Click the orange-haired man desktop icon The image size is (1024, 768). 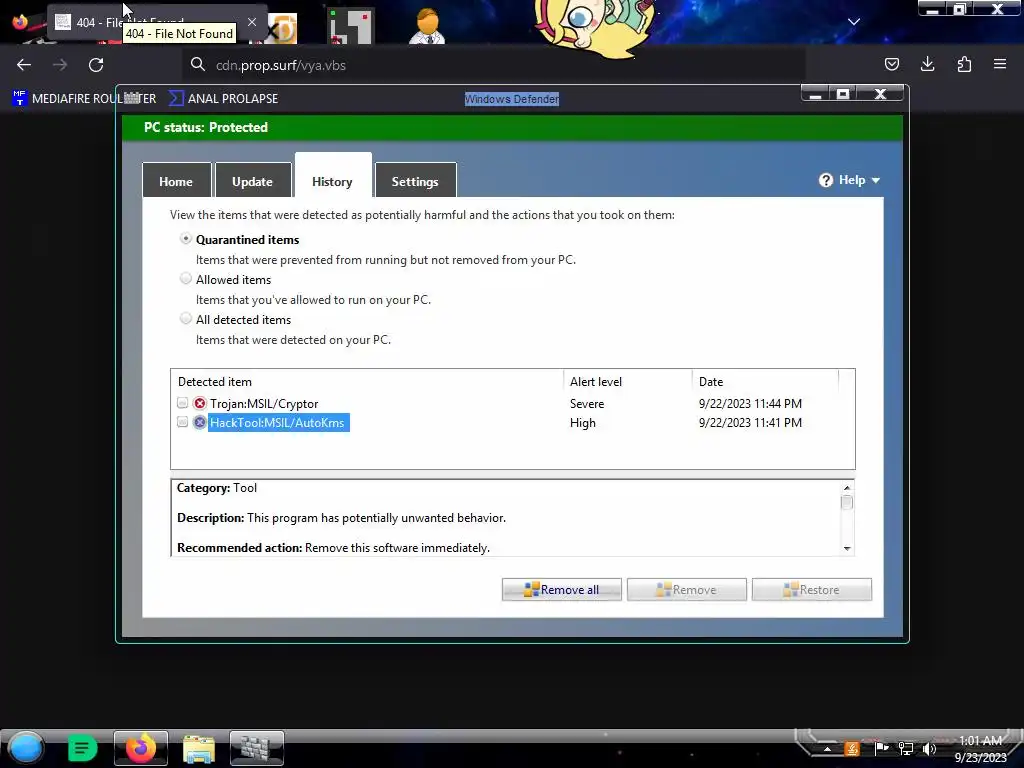(x=428, y=26)
